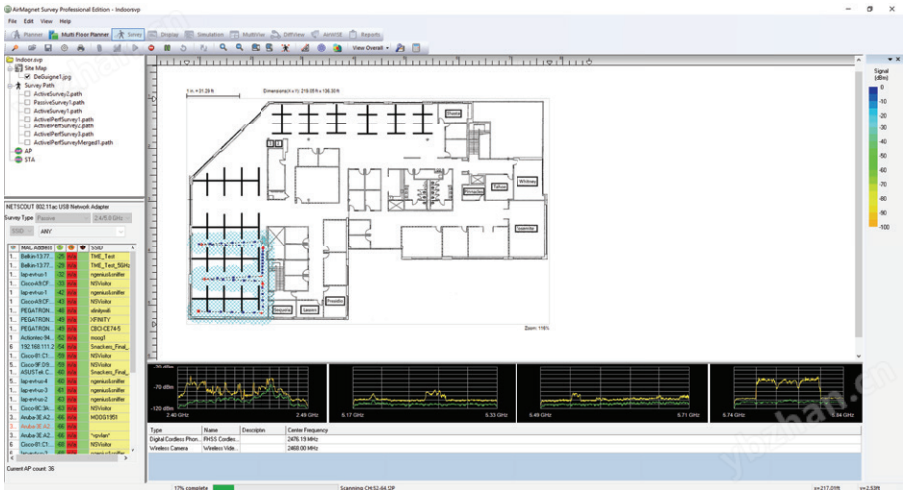This screenshot has height=494, width=908.
Task: Enable the PassiveSurvey1.path checkbox
Action: (28, 102)
